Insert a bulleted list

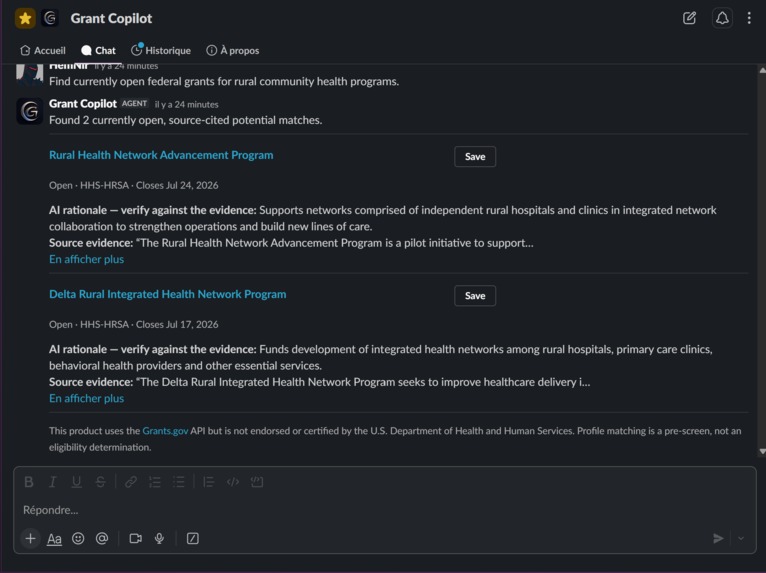tap(179, 482)
